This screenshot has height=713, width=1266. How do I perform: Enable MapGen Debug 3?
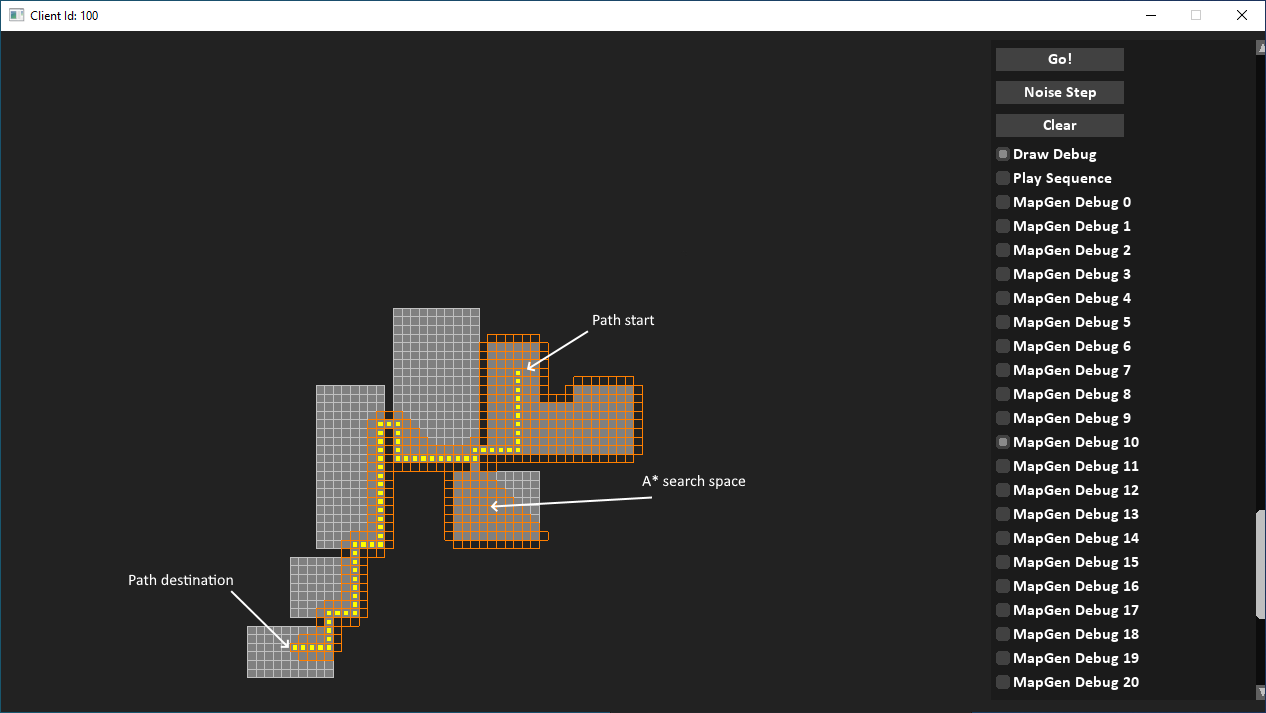coord(1002,273)
